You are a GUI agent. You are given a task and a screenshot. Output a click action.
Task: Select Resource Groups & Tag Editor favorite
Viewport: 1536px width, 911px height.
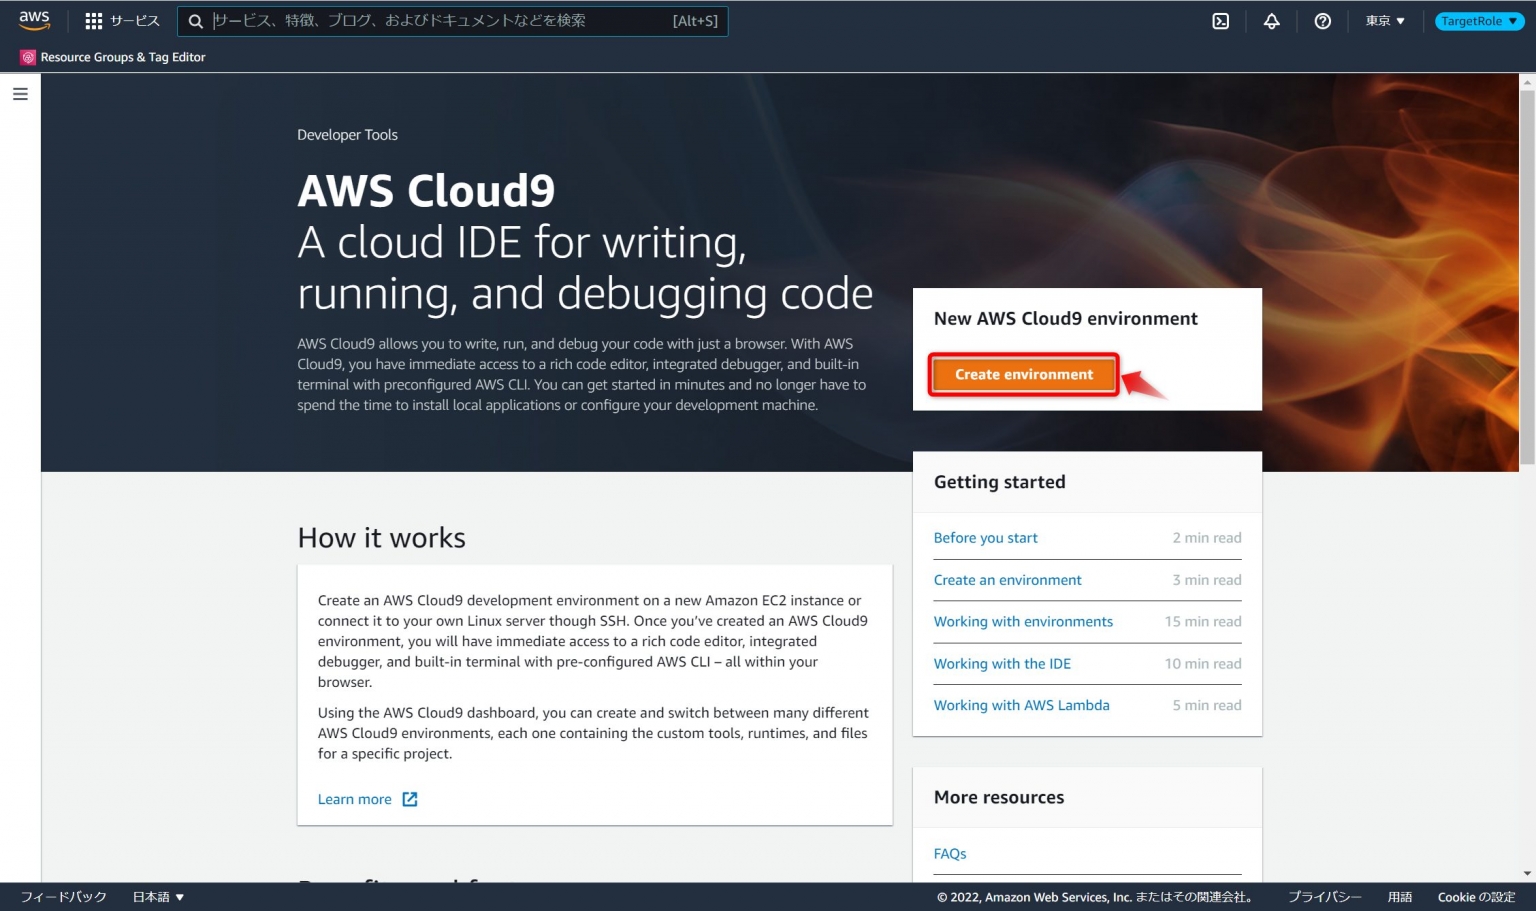[x=120, y=57]
